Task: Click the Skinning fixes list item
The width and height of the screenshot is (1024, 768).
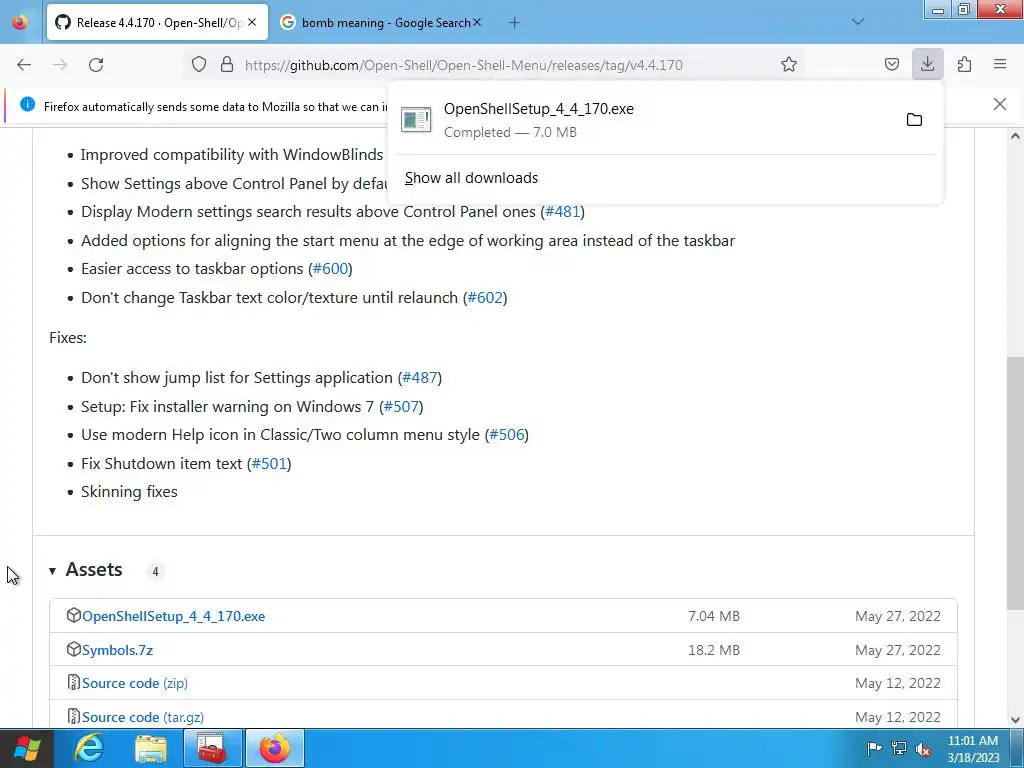Action: click(129, 492)
